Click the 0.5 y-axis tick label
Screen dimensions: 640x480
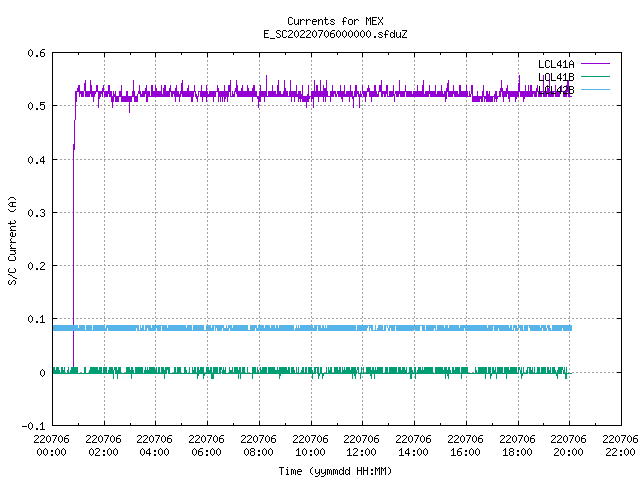pos(36,106)
